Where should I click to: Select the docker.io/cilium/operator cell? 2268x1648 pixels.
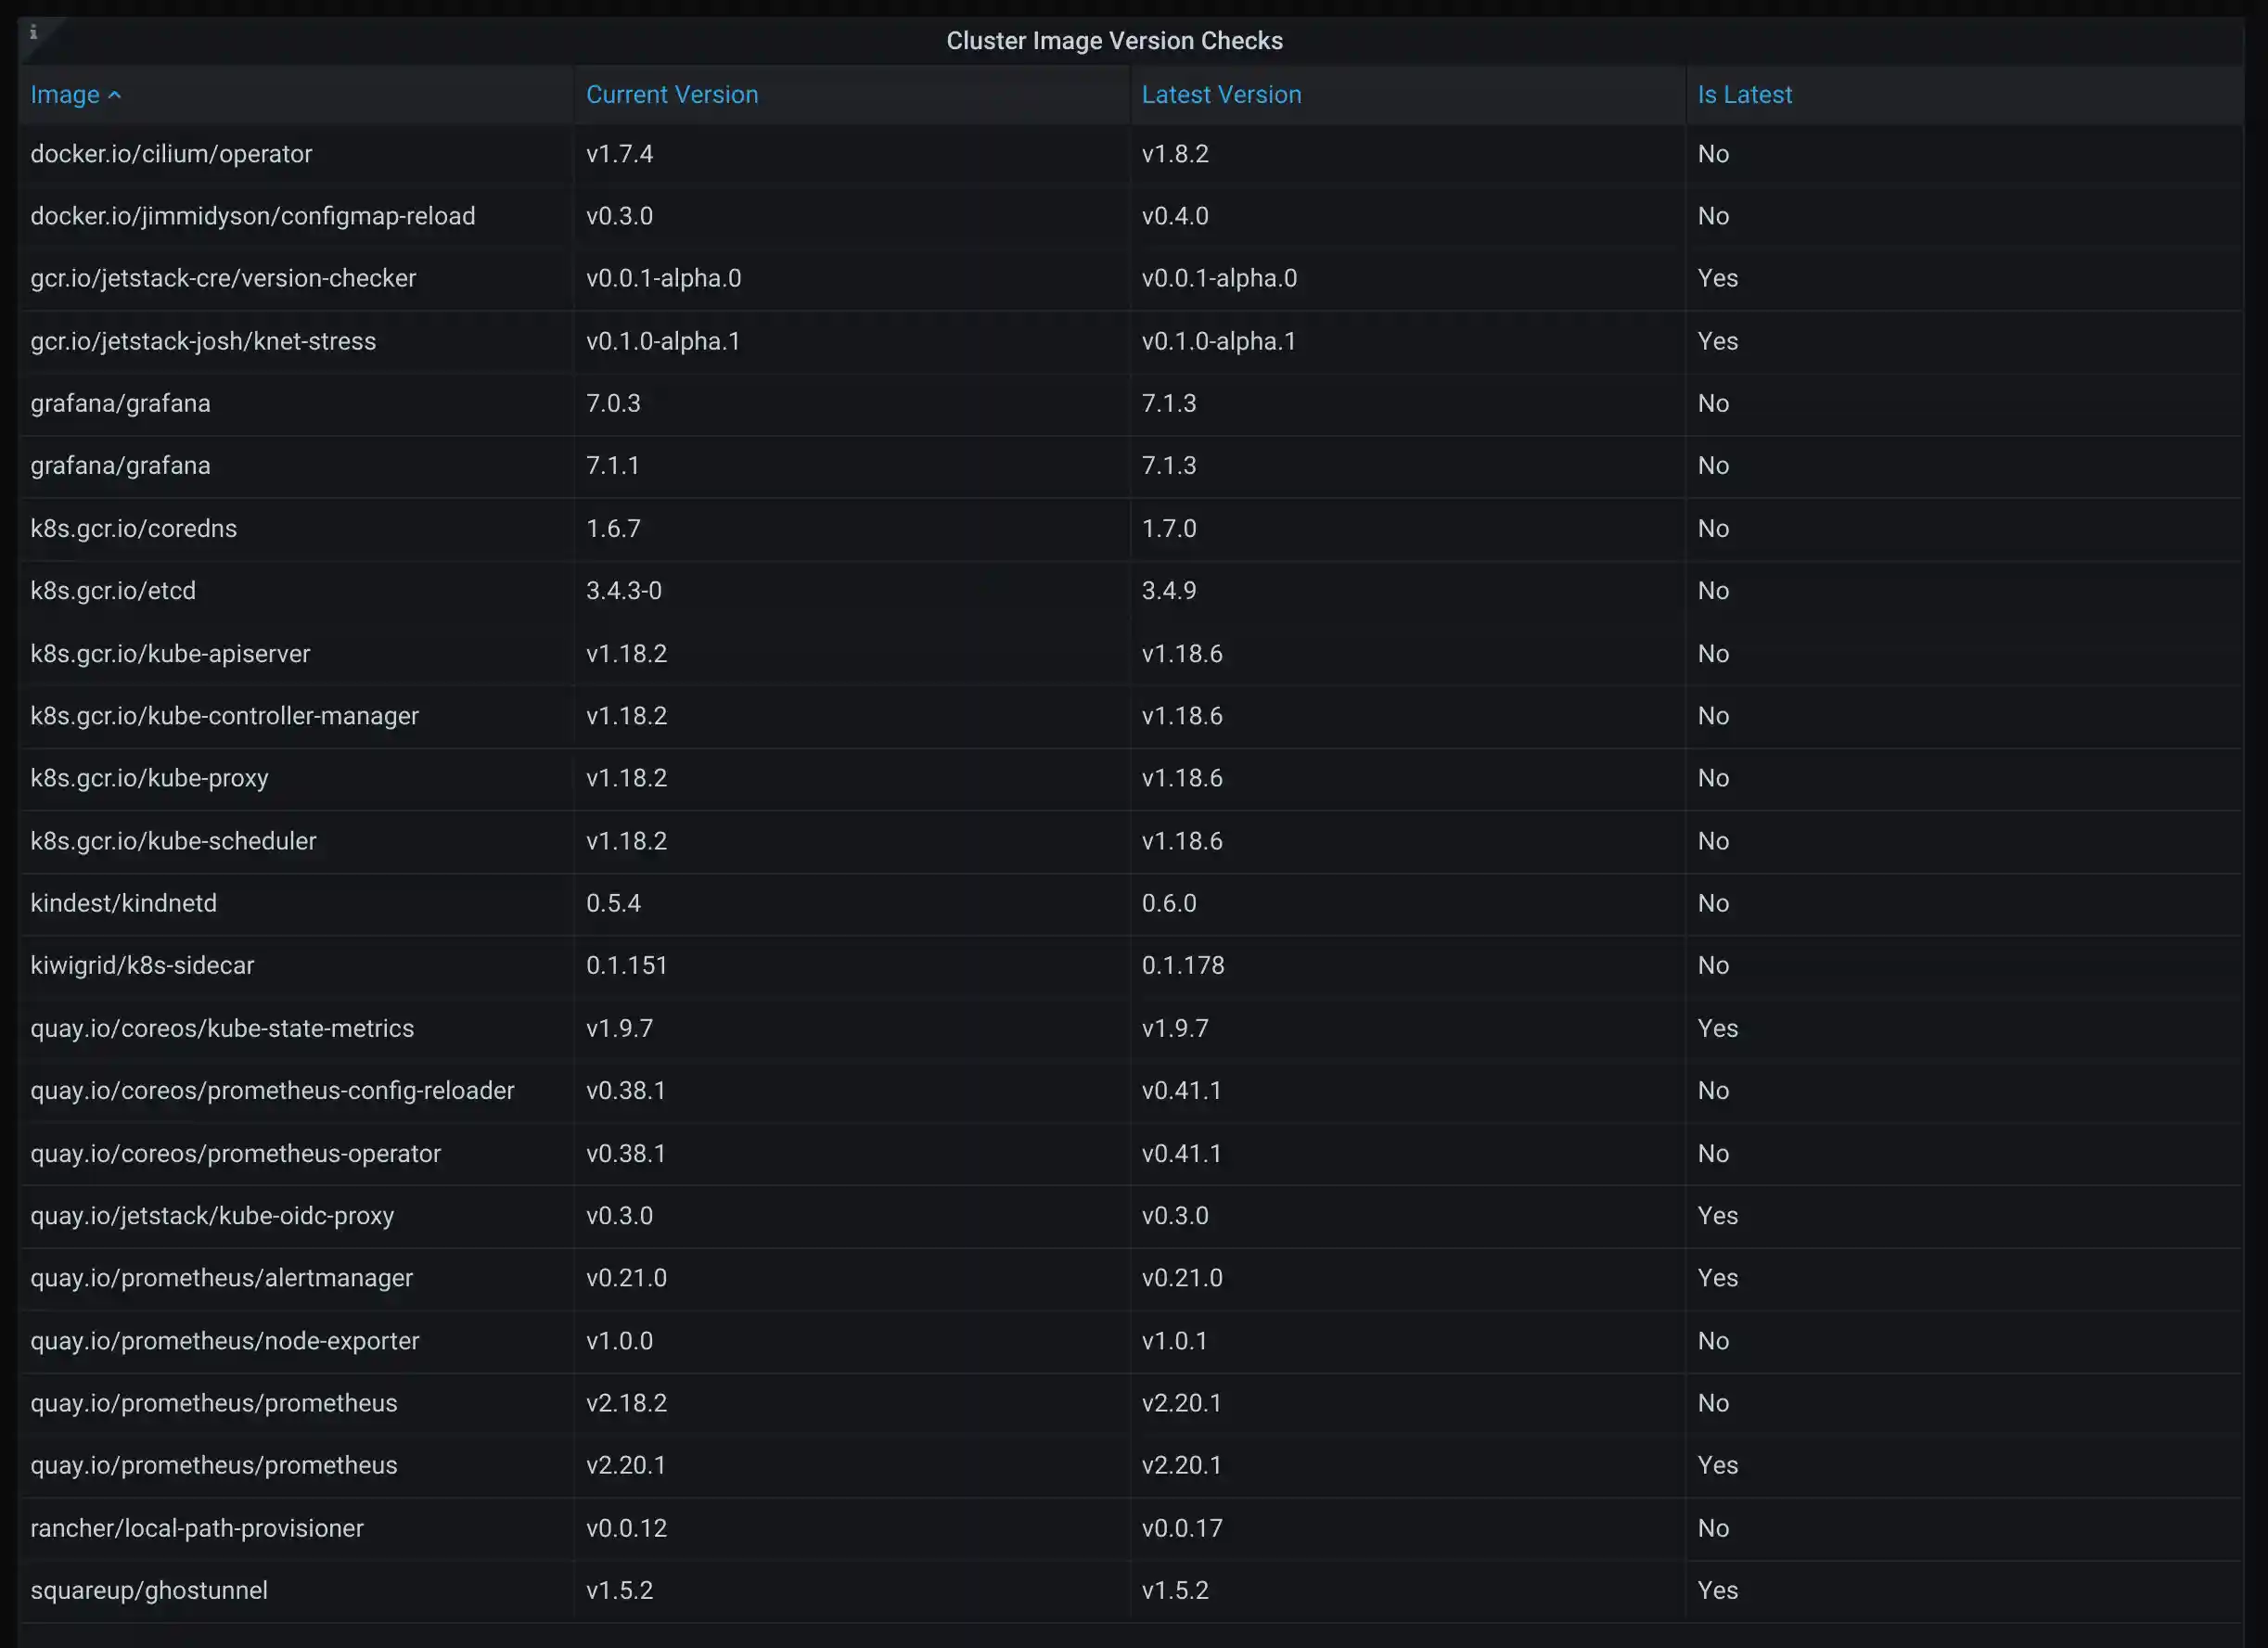(x=171, y=154)
